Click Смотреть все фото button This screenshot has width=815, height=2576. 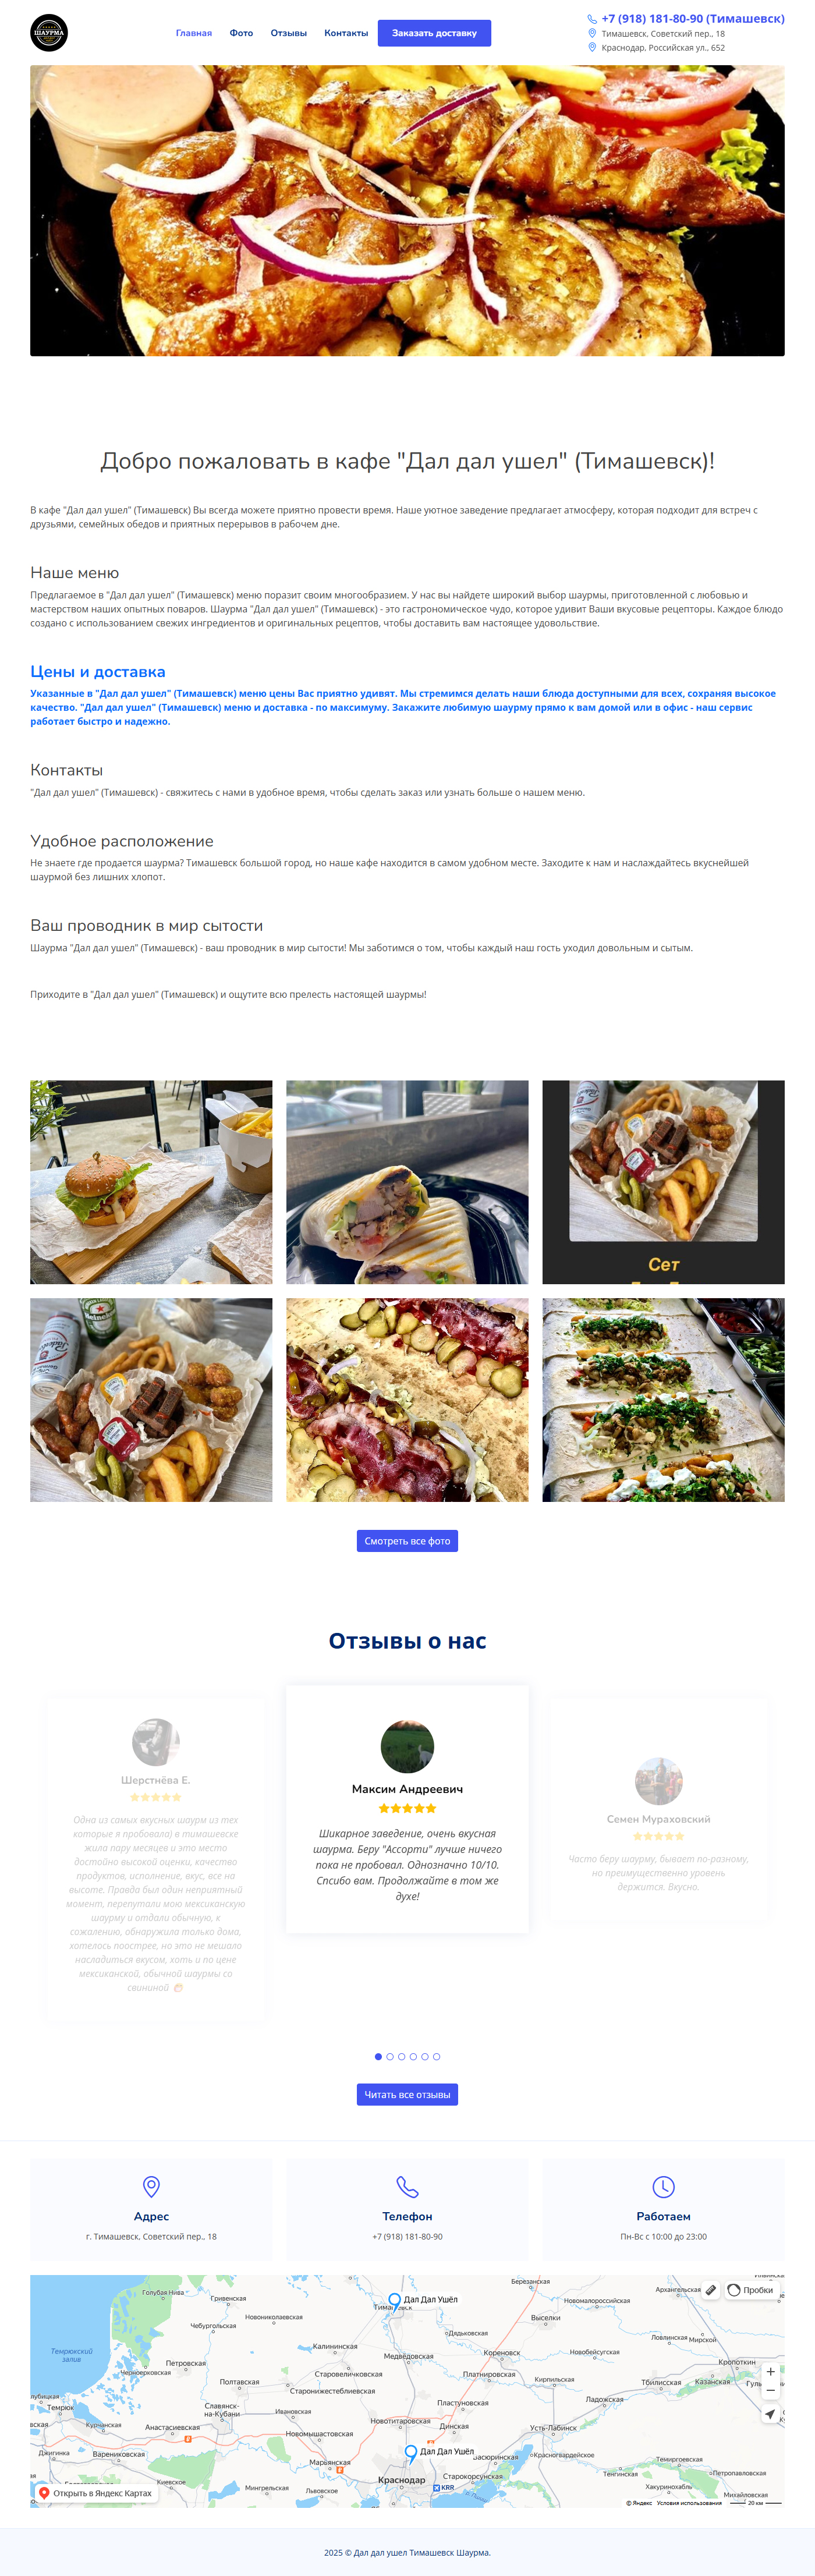(407, 1541)
